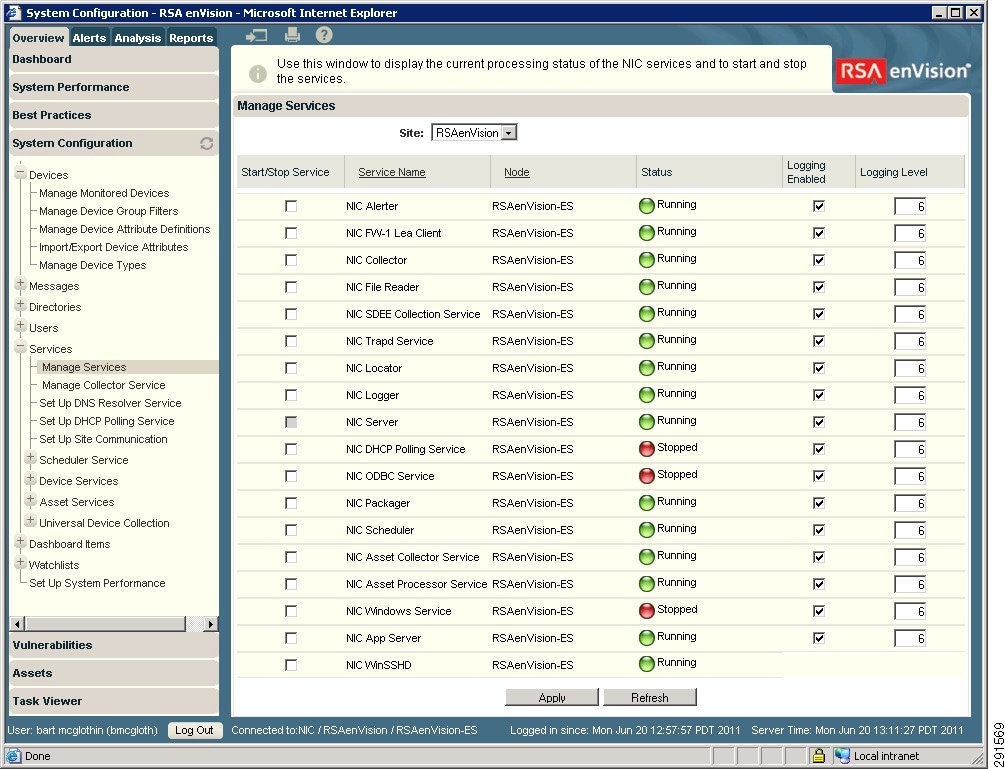
Task: Click the login/export arrow toolbar icon
Action: point(256,35)
